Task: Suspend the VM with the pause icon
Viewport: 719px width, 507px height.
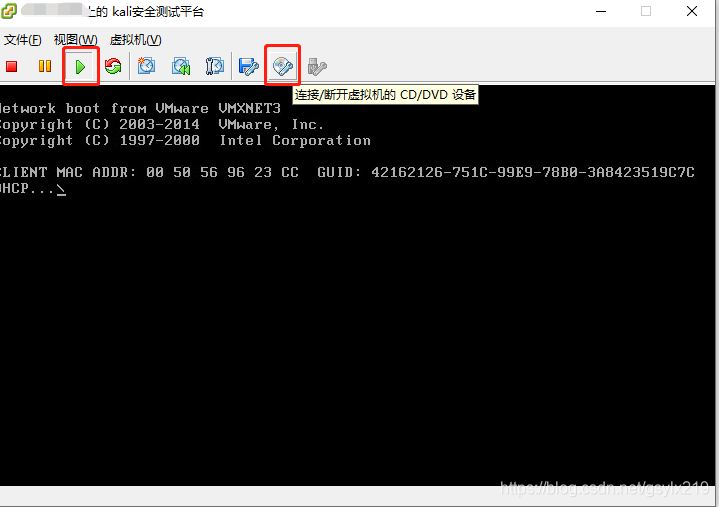Action: pos(45,66)
